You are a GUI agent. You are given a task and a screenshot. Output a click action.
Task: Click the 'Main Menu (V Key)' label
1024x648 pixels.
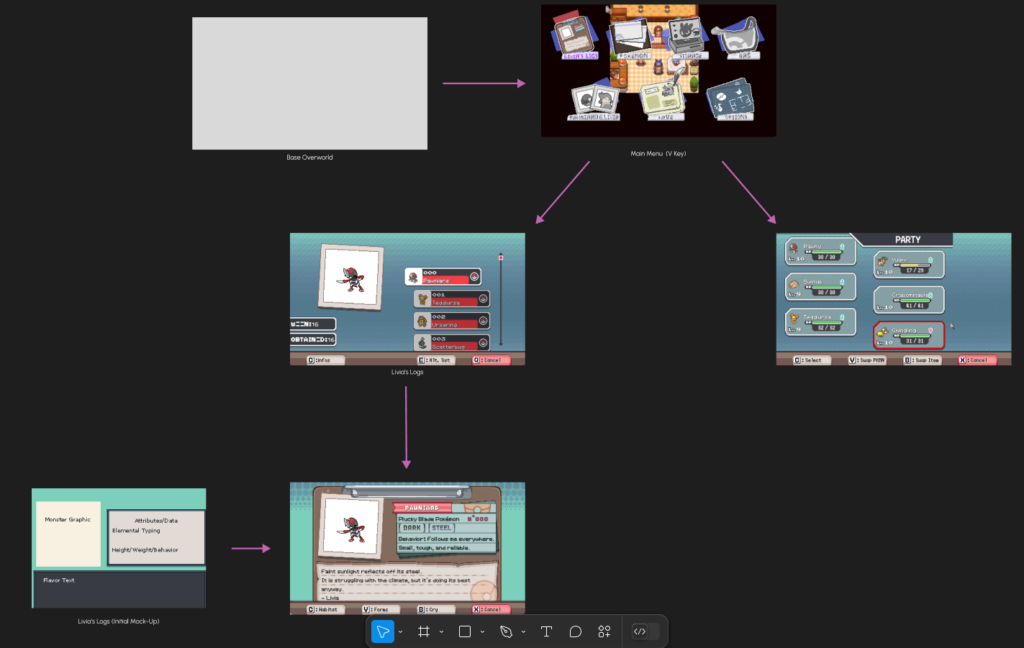point(658,154)
